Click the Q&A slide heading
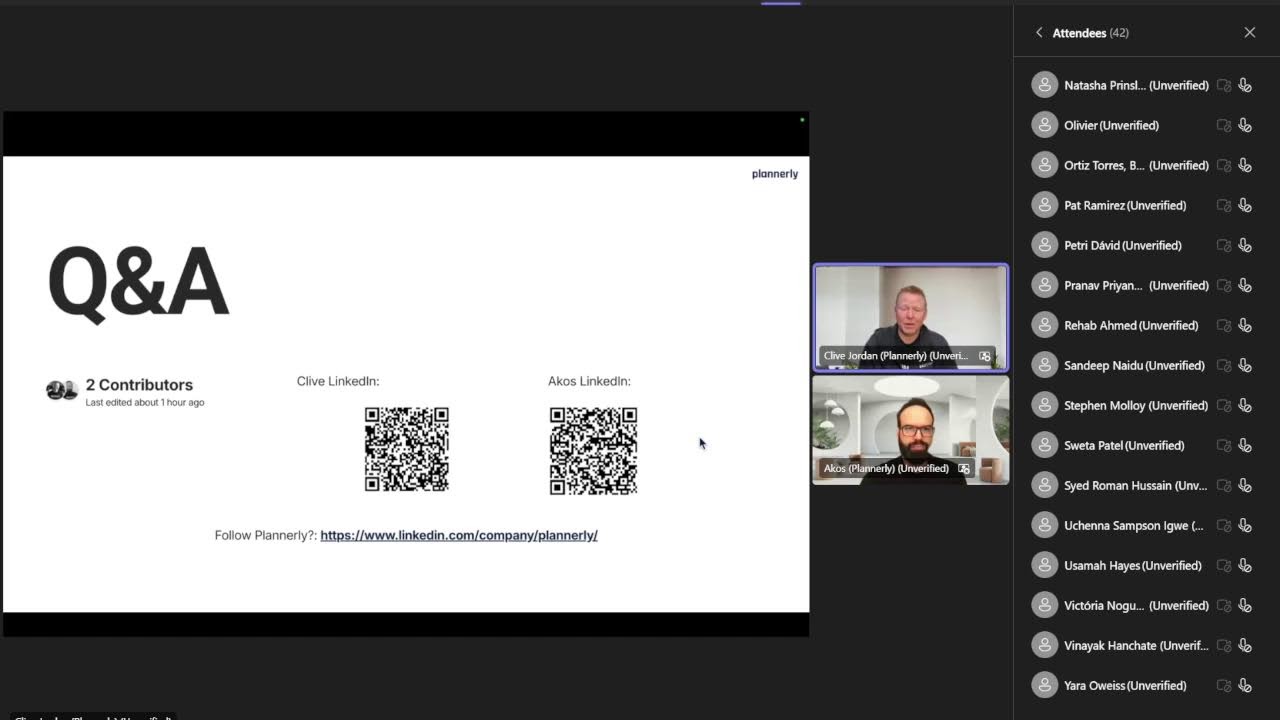This screenshot has height=720, width=1280. point(138,283)
